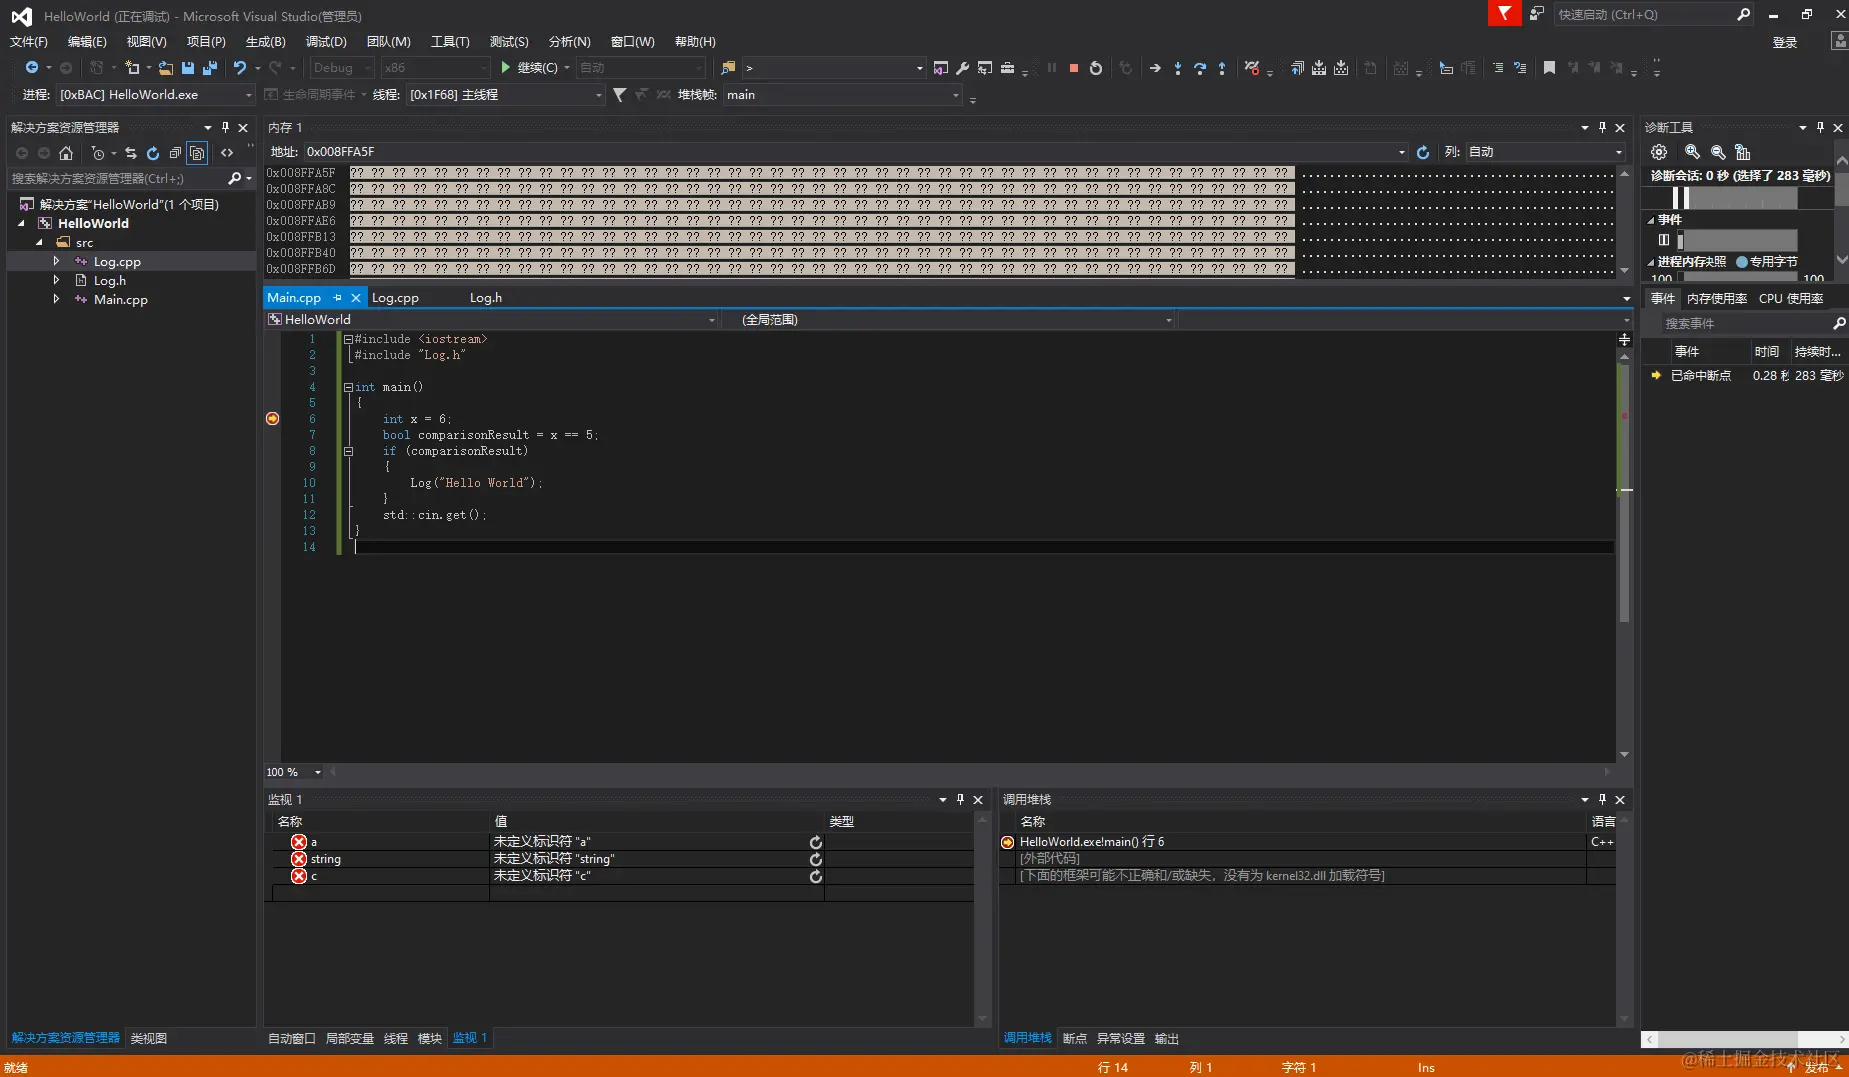Open the thread dropdown showing 主线程
The width and height of the screenshot is (1849, 1077).
505,95
